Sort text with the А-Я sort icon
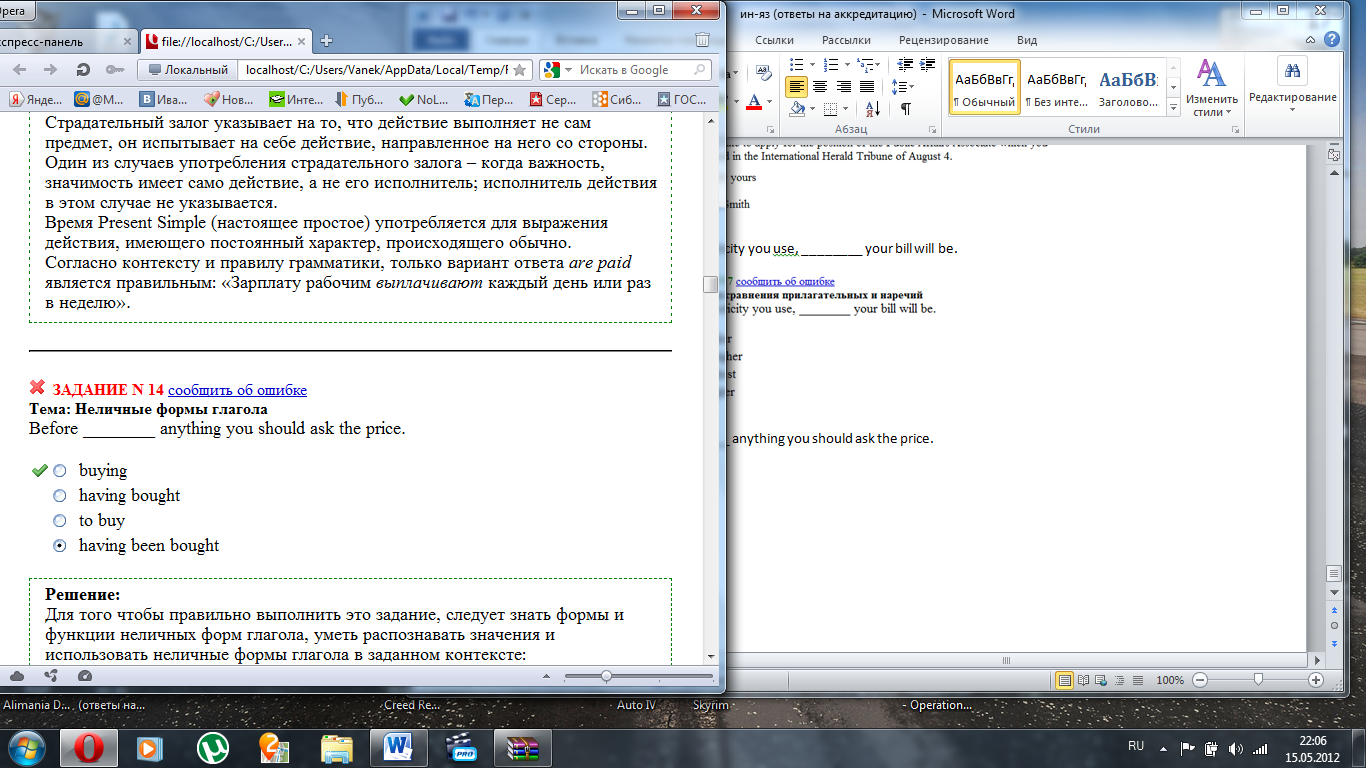Screen dimensions: 1366x768 click(x=872, y=109)
